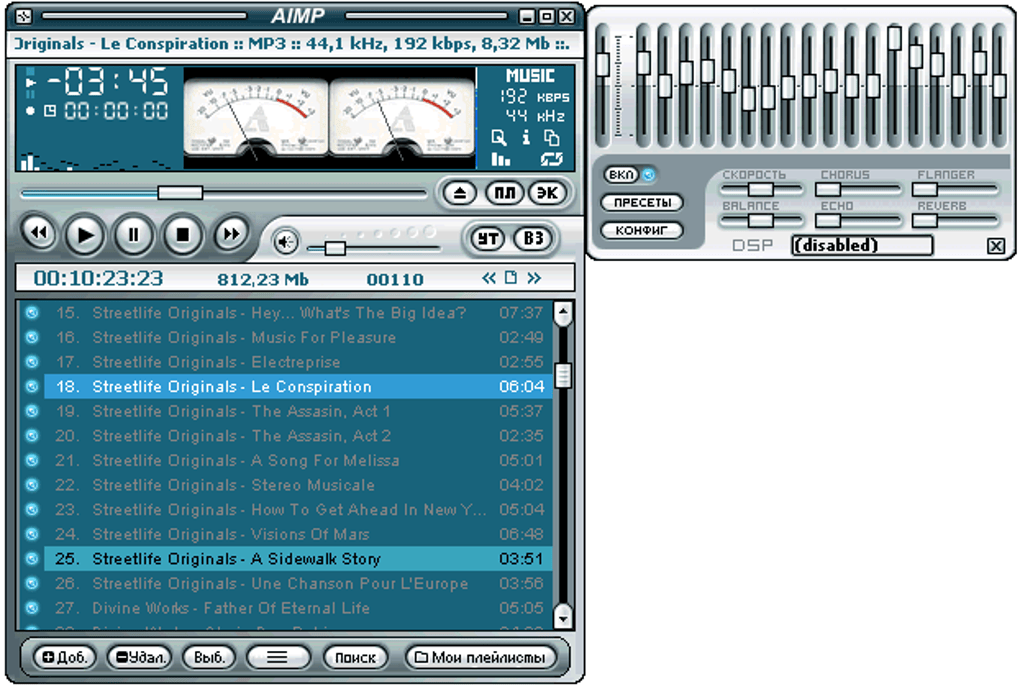Click the -03:45 remaining time display
Screen dimensions: 1020x689
108,83
